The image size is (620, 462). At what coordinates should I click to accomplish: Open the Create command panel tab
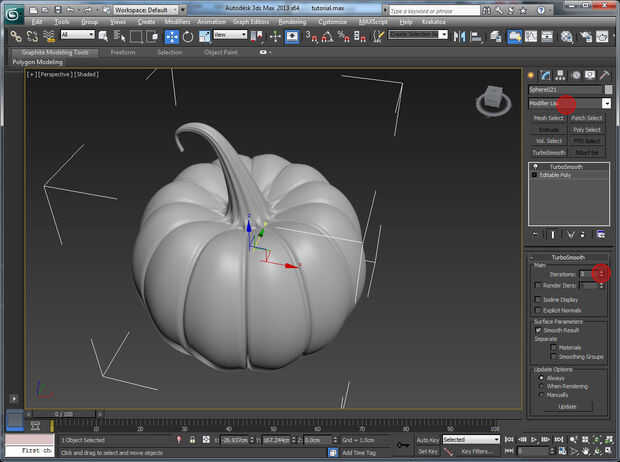pos(532,75)
